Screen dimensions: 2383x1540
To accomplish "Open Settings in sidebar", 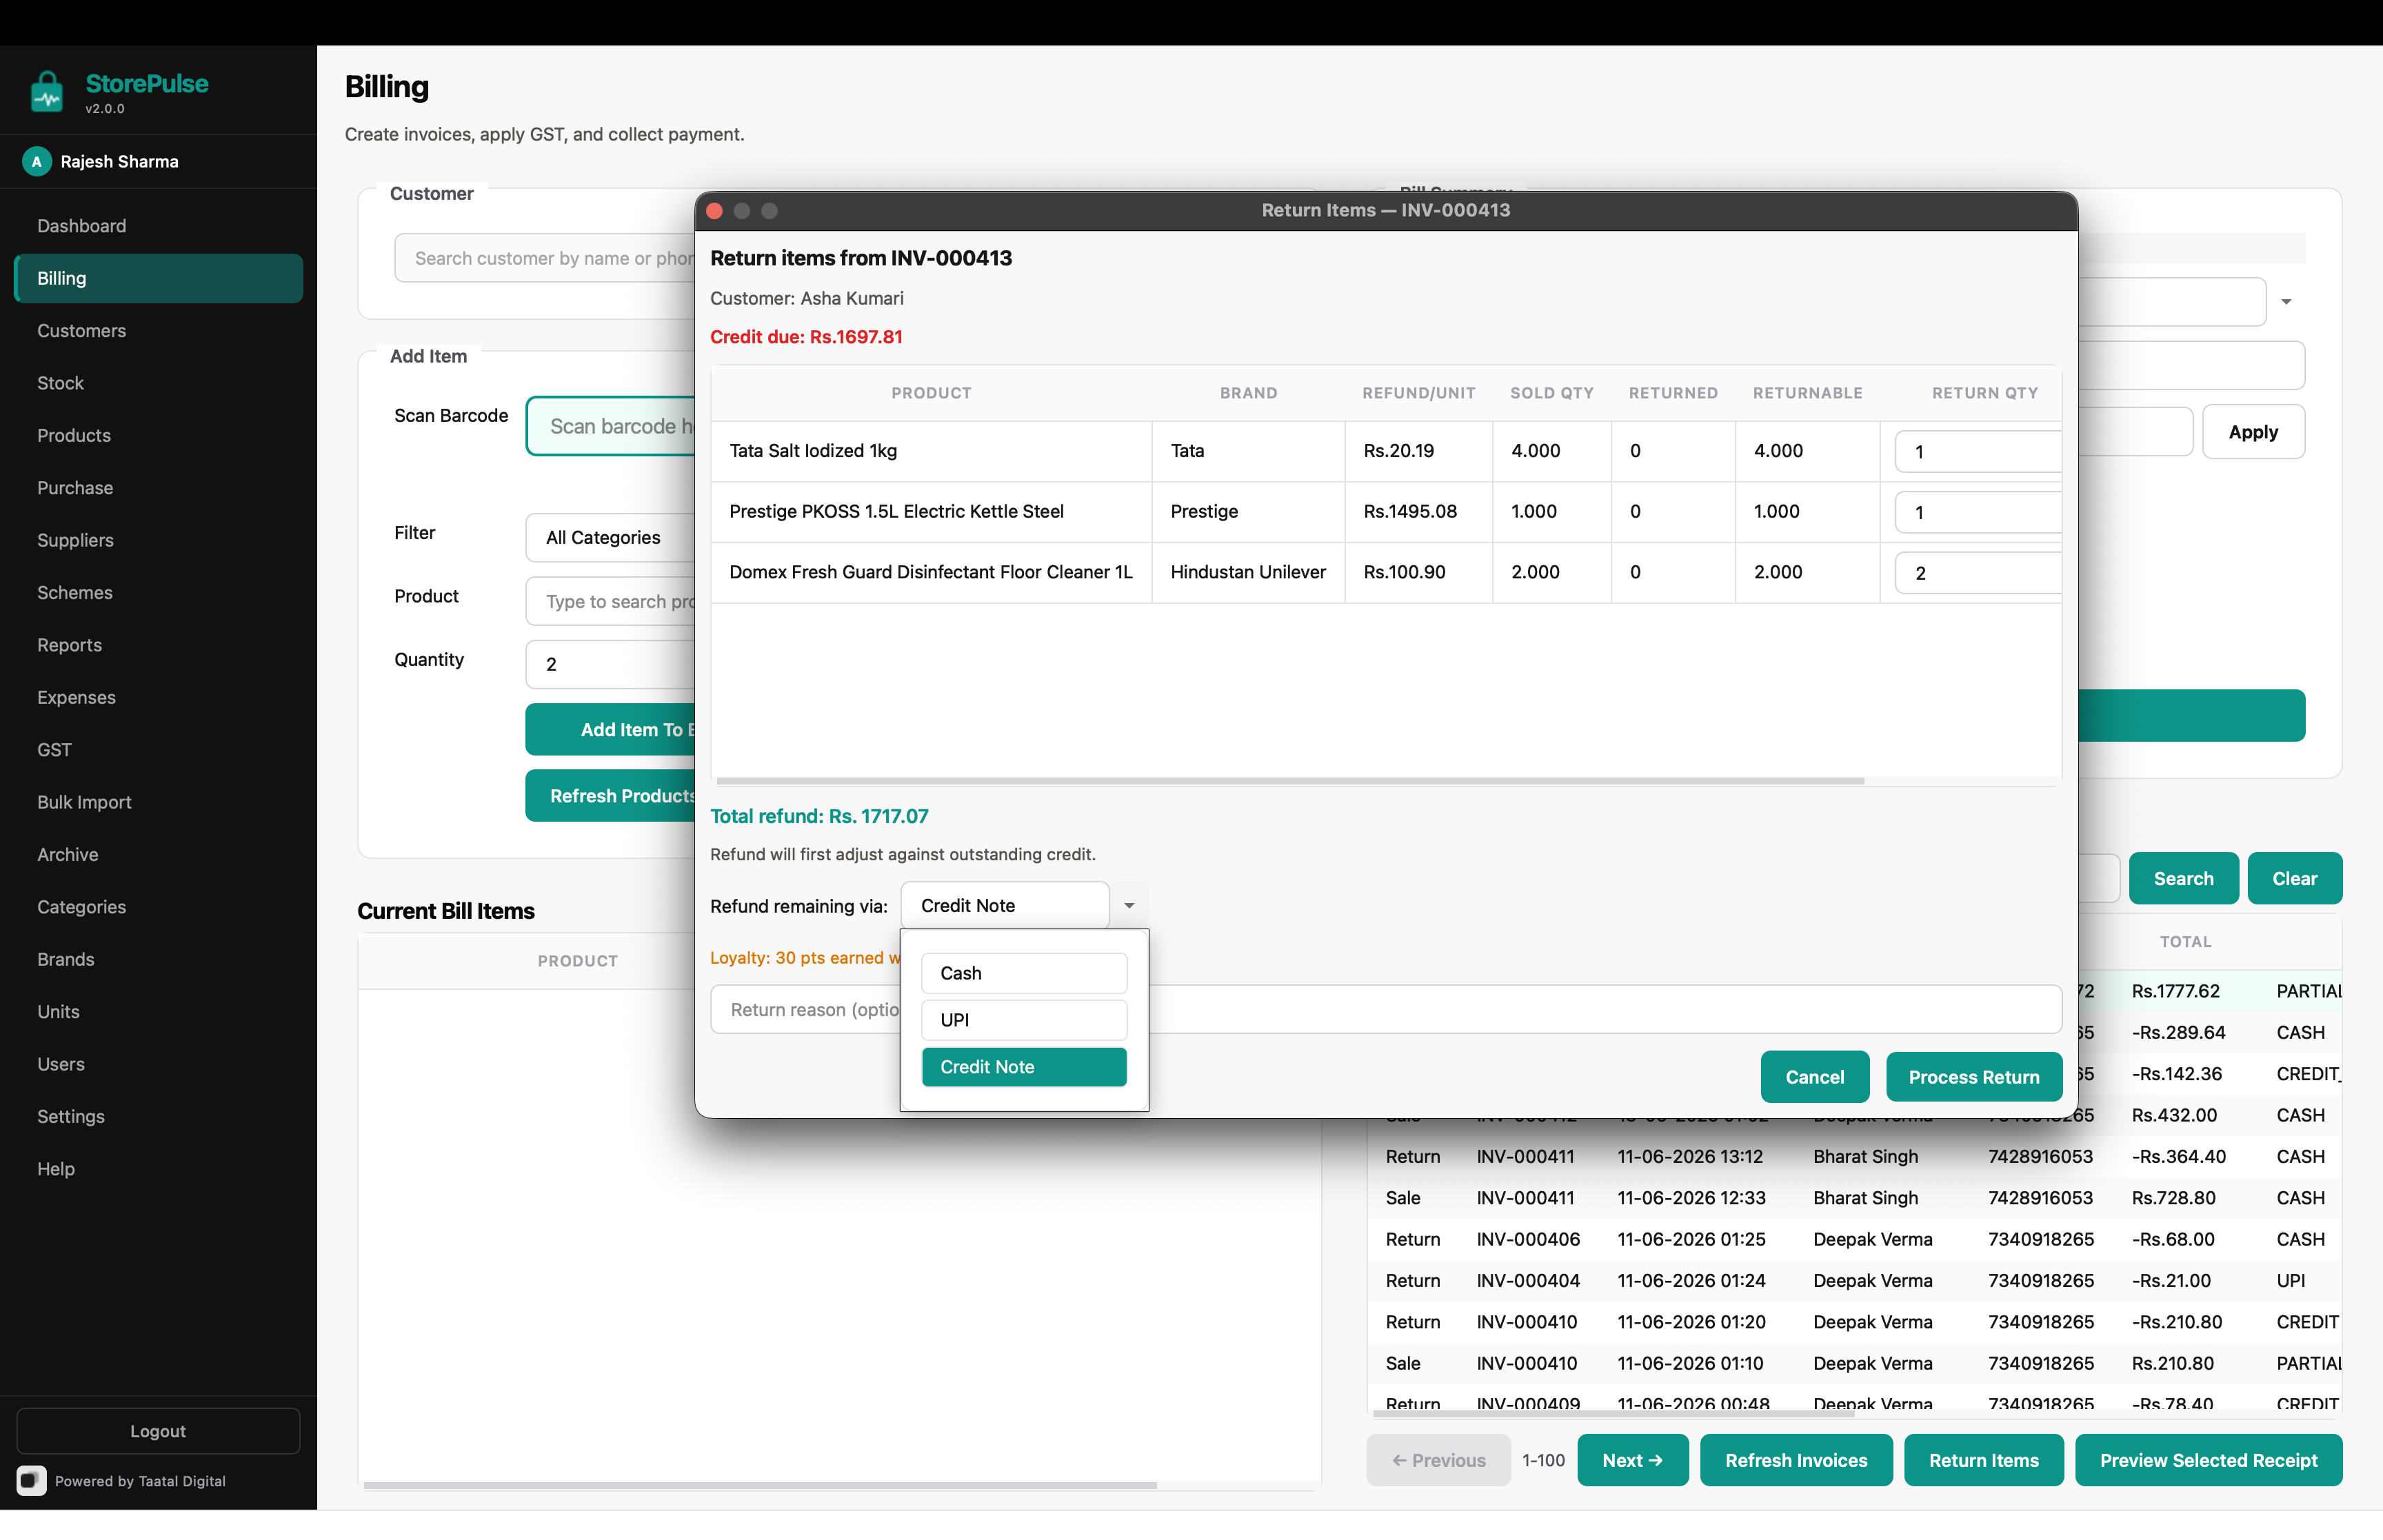I will click(158, 1116).
